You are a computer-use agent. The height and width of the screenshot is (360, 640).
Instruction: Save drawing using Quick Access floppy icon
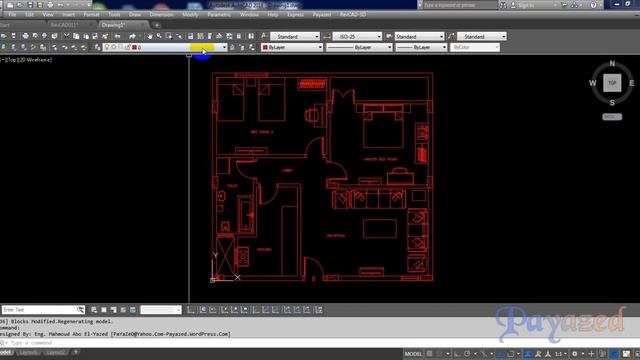[30, 5]
